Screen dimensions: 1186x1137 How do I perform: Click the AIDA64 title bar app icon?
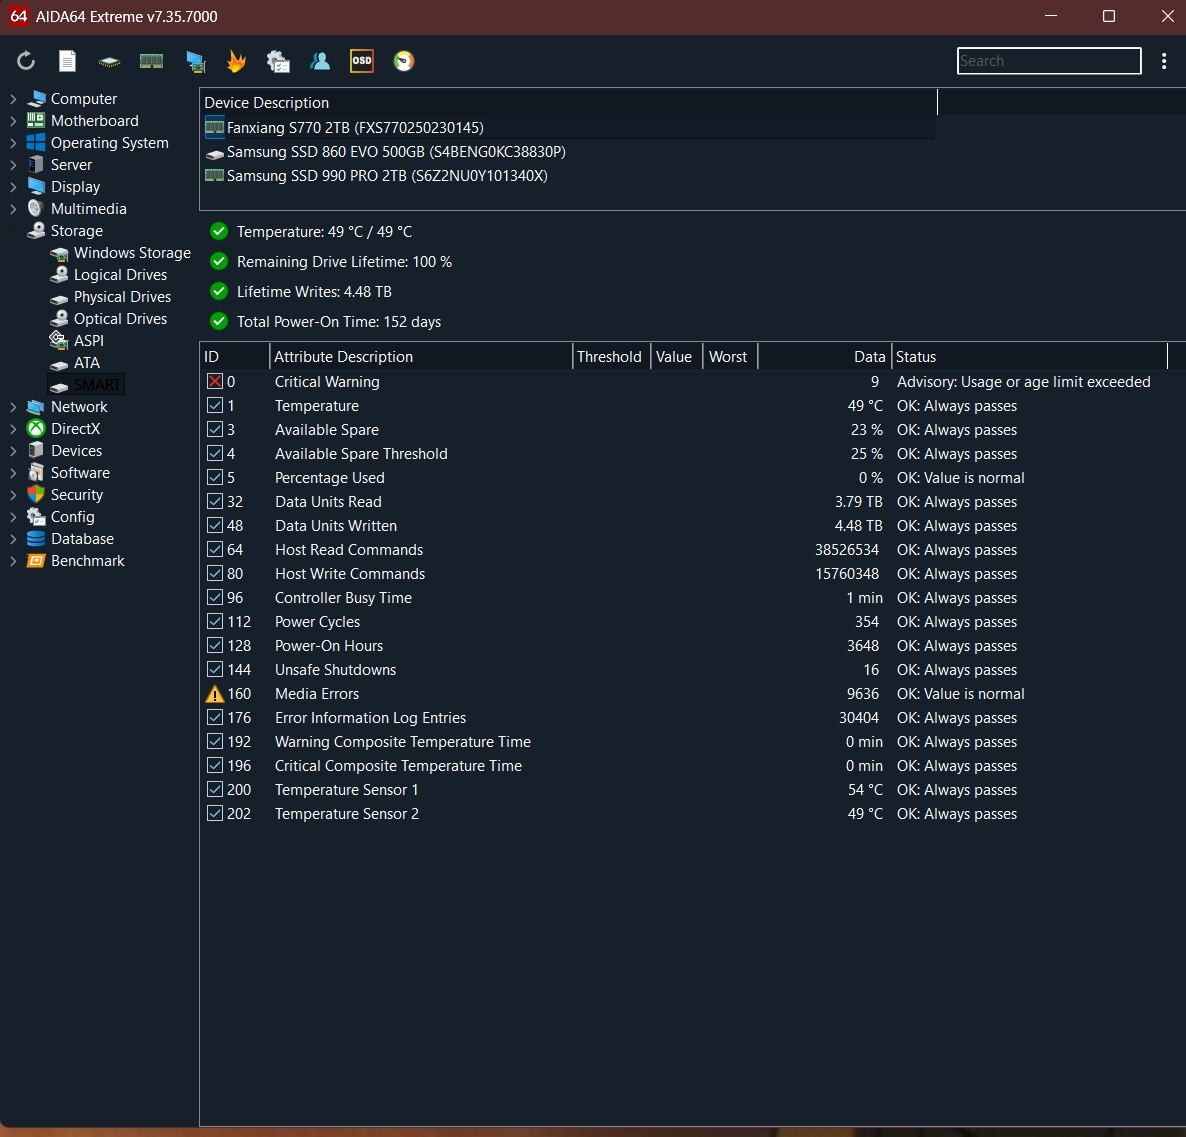tap(18, 17)
